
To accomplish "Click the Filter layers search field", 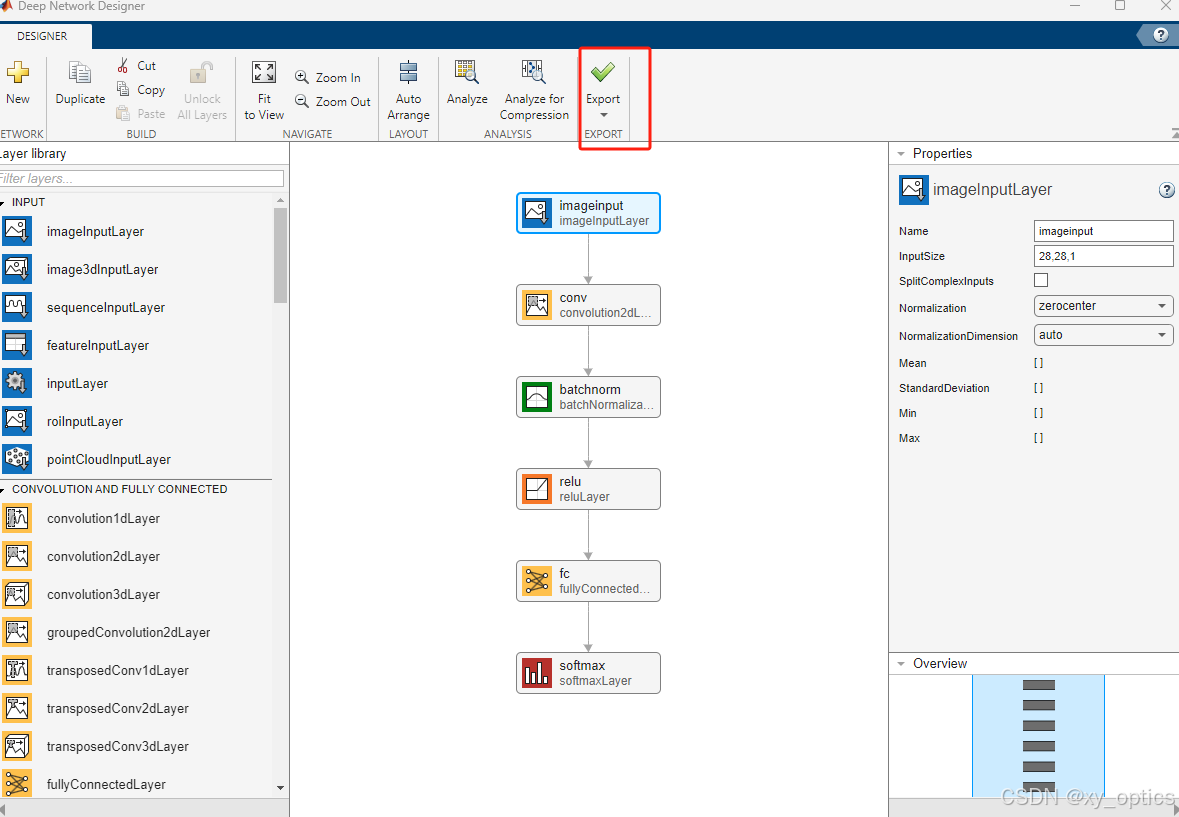I will (x=141, y=178).
